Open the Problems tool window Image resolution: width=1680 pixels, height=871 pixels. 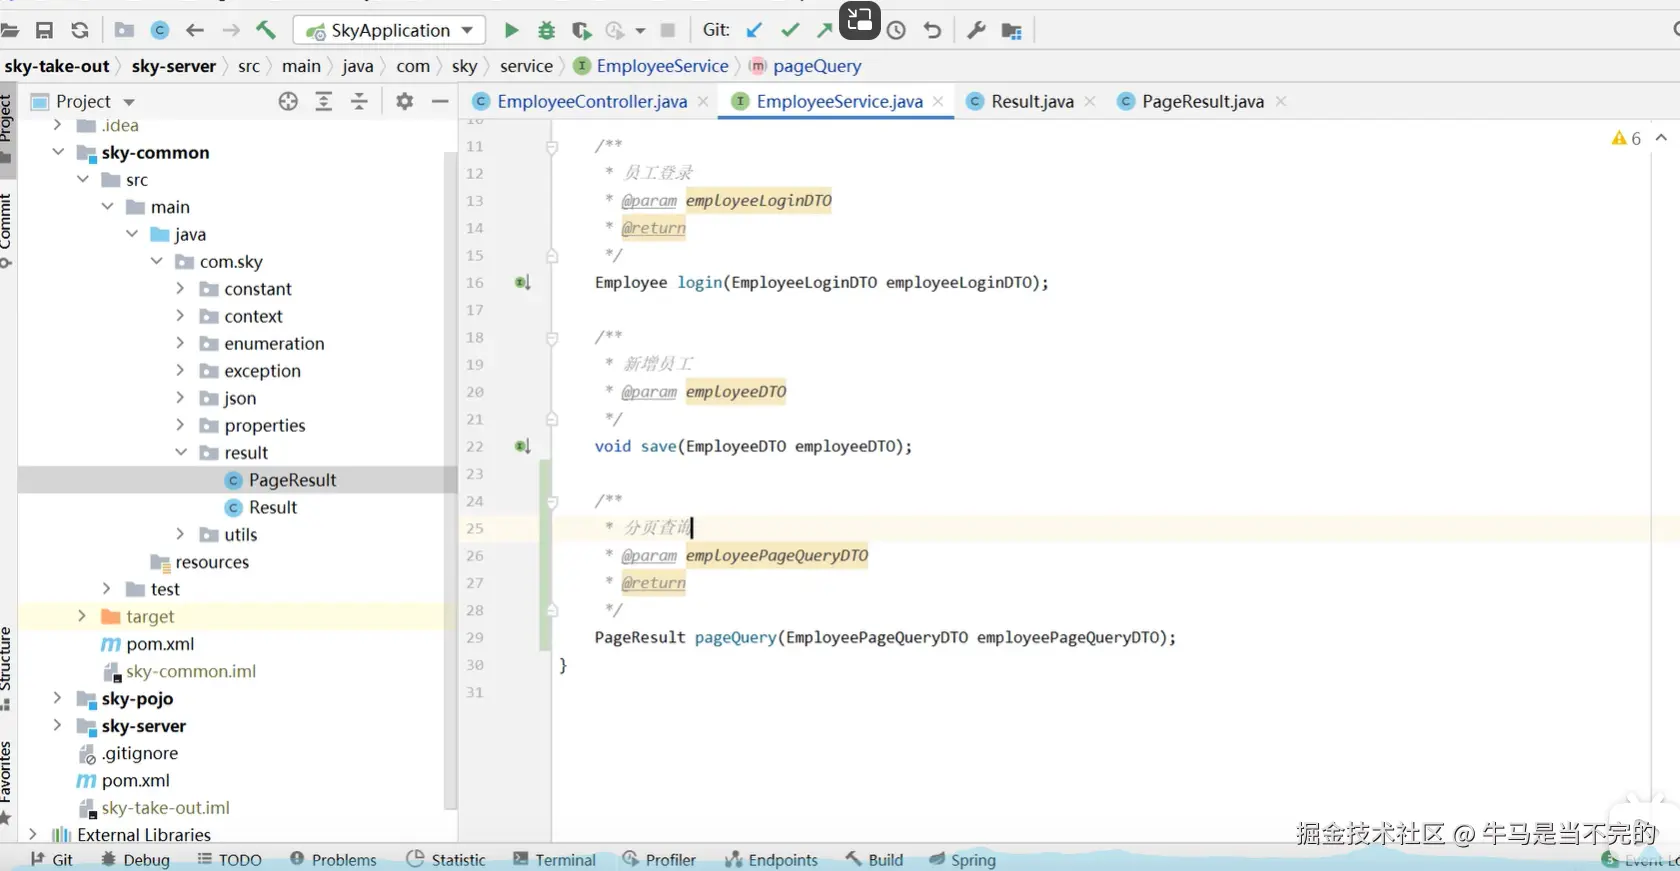[333, 859]
